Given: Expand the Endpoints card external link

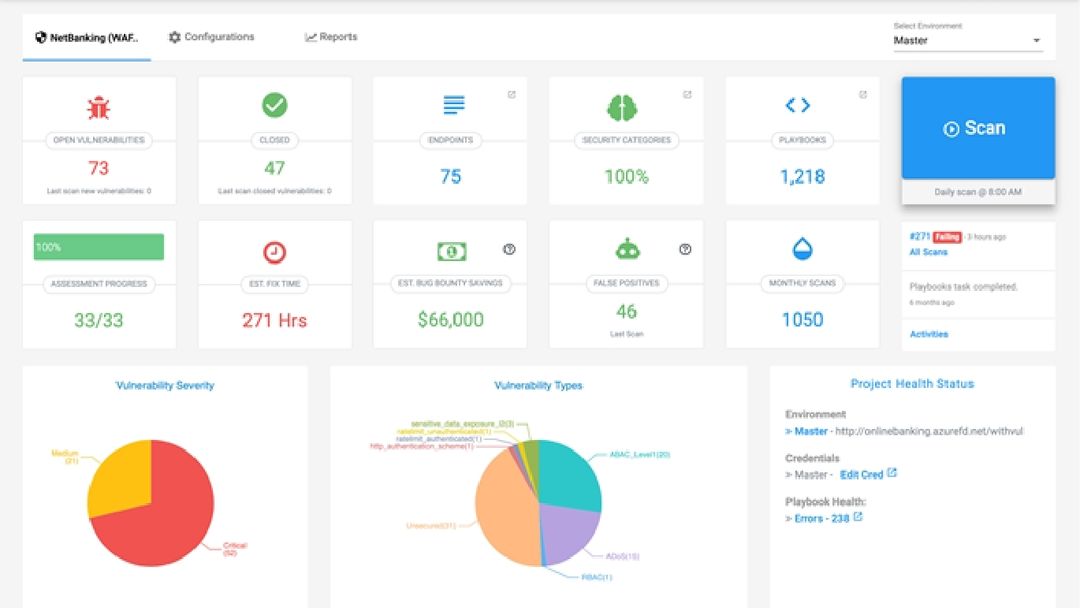Looking at the screenshot, I should click(x=513, y=92).
